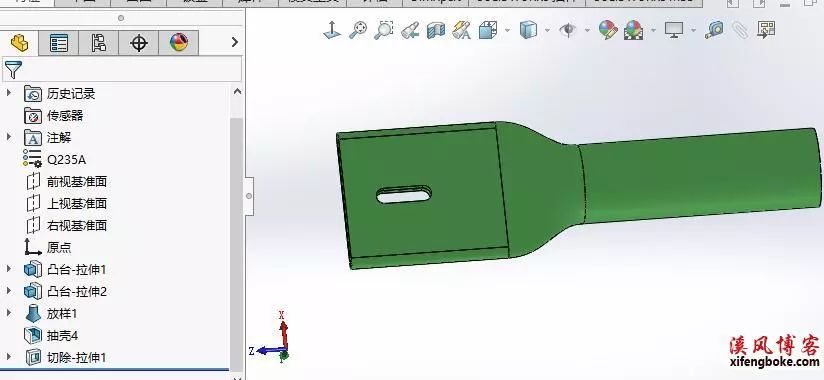Open the ConfigurationManager tab
824x380 pixels.
click(x=99, y=43)
